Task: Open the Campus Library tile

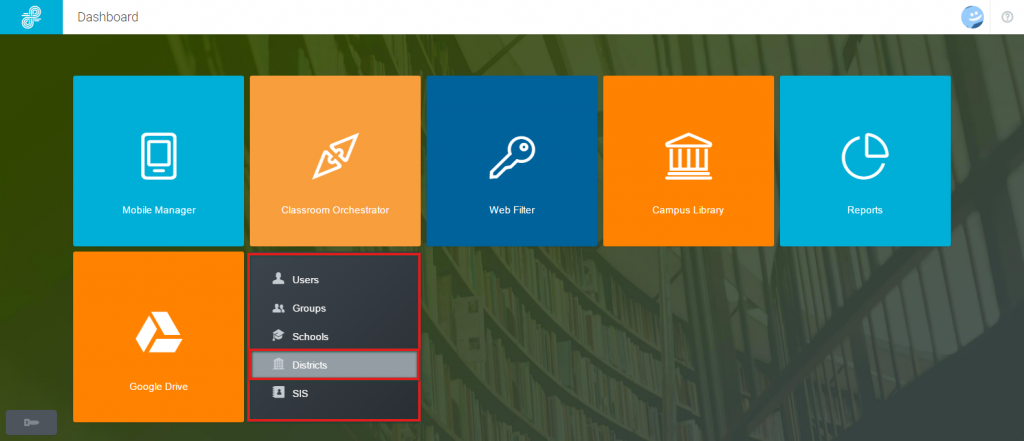Action: tap(688, 161)
